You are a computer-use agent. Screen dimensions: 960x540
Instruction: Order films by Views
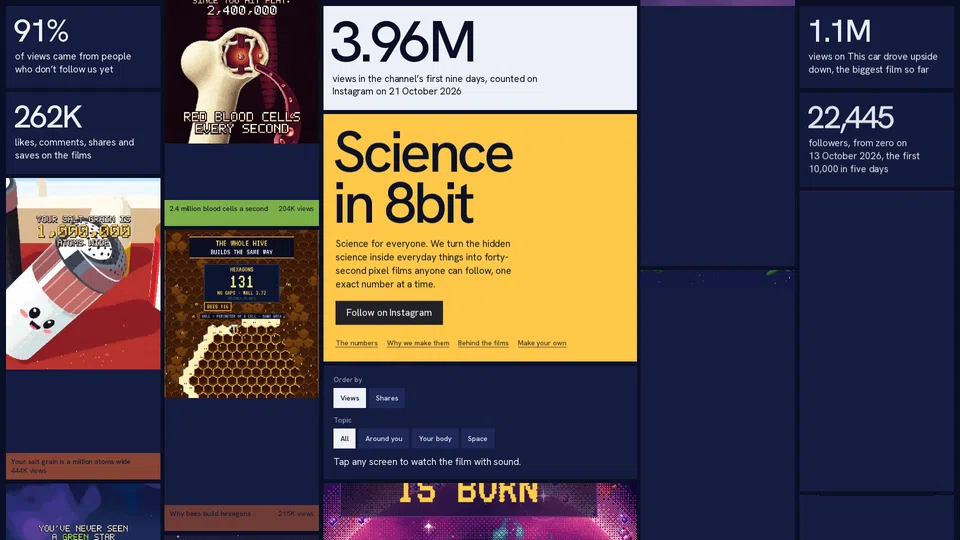350,398
